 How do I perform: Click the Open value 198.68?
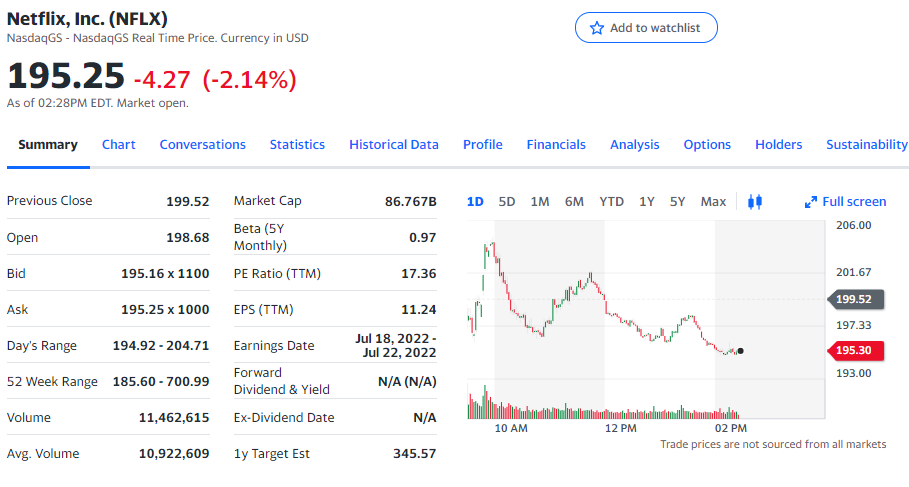click(x=187, y=237)
